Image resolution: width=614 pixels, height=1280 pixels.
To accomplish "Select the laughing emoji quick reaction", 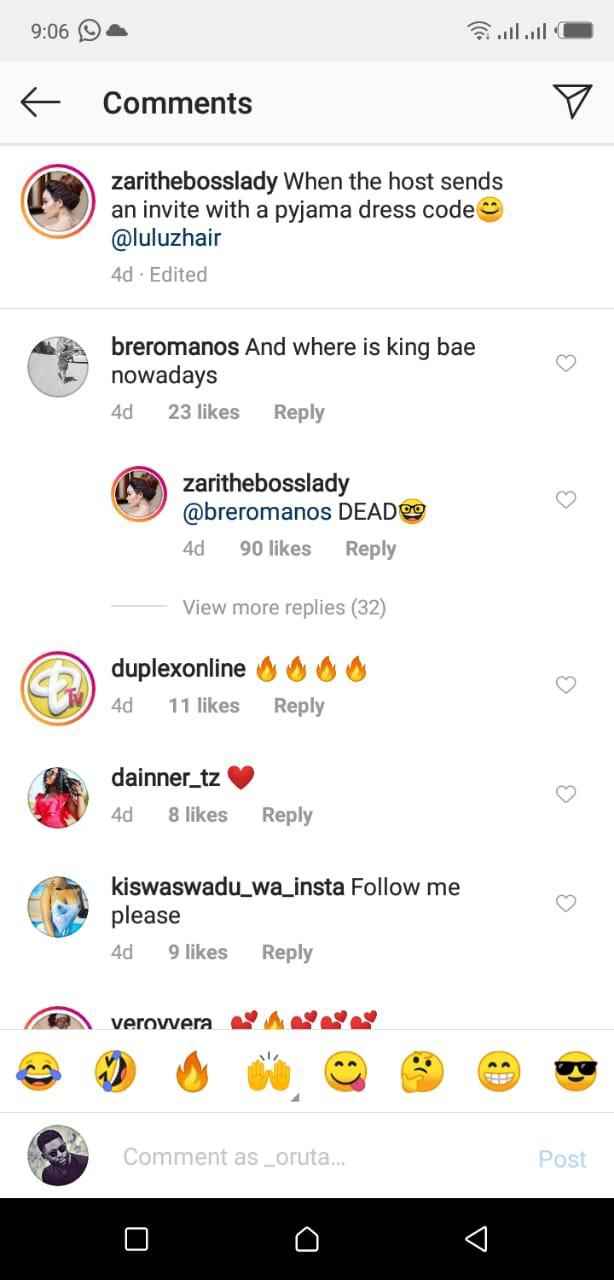I will point(38,1070).
